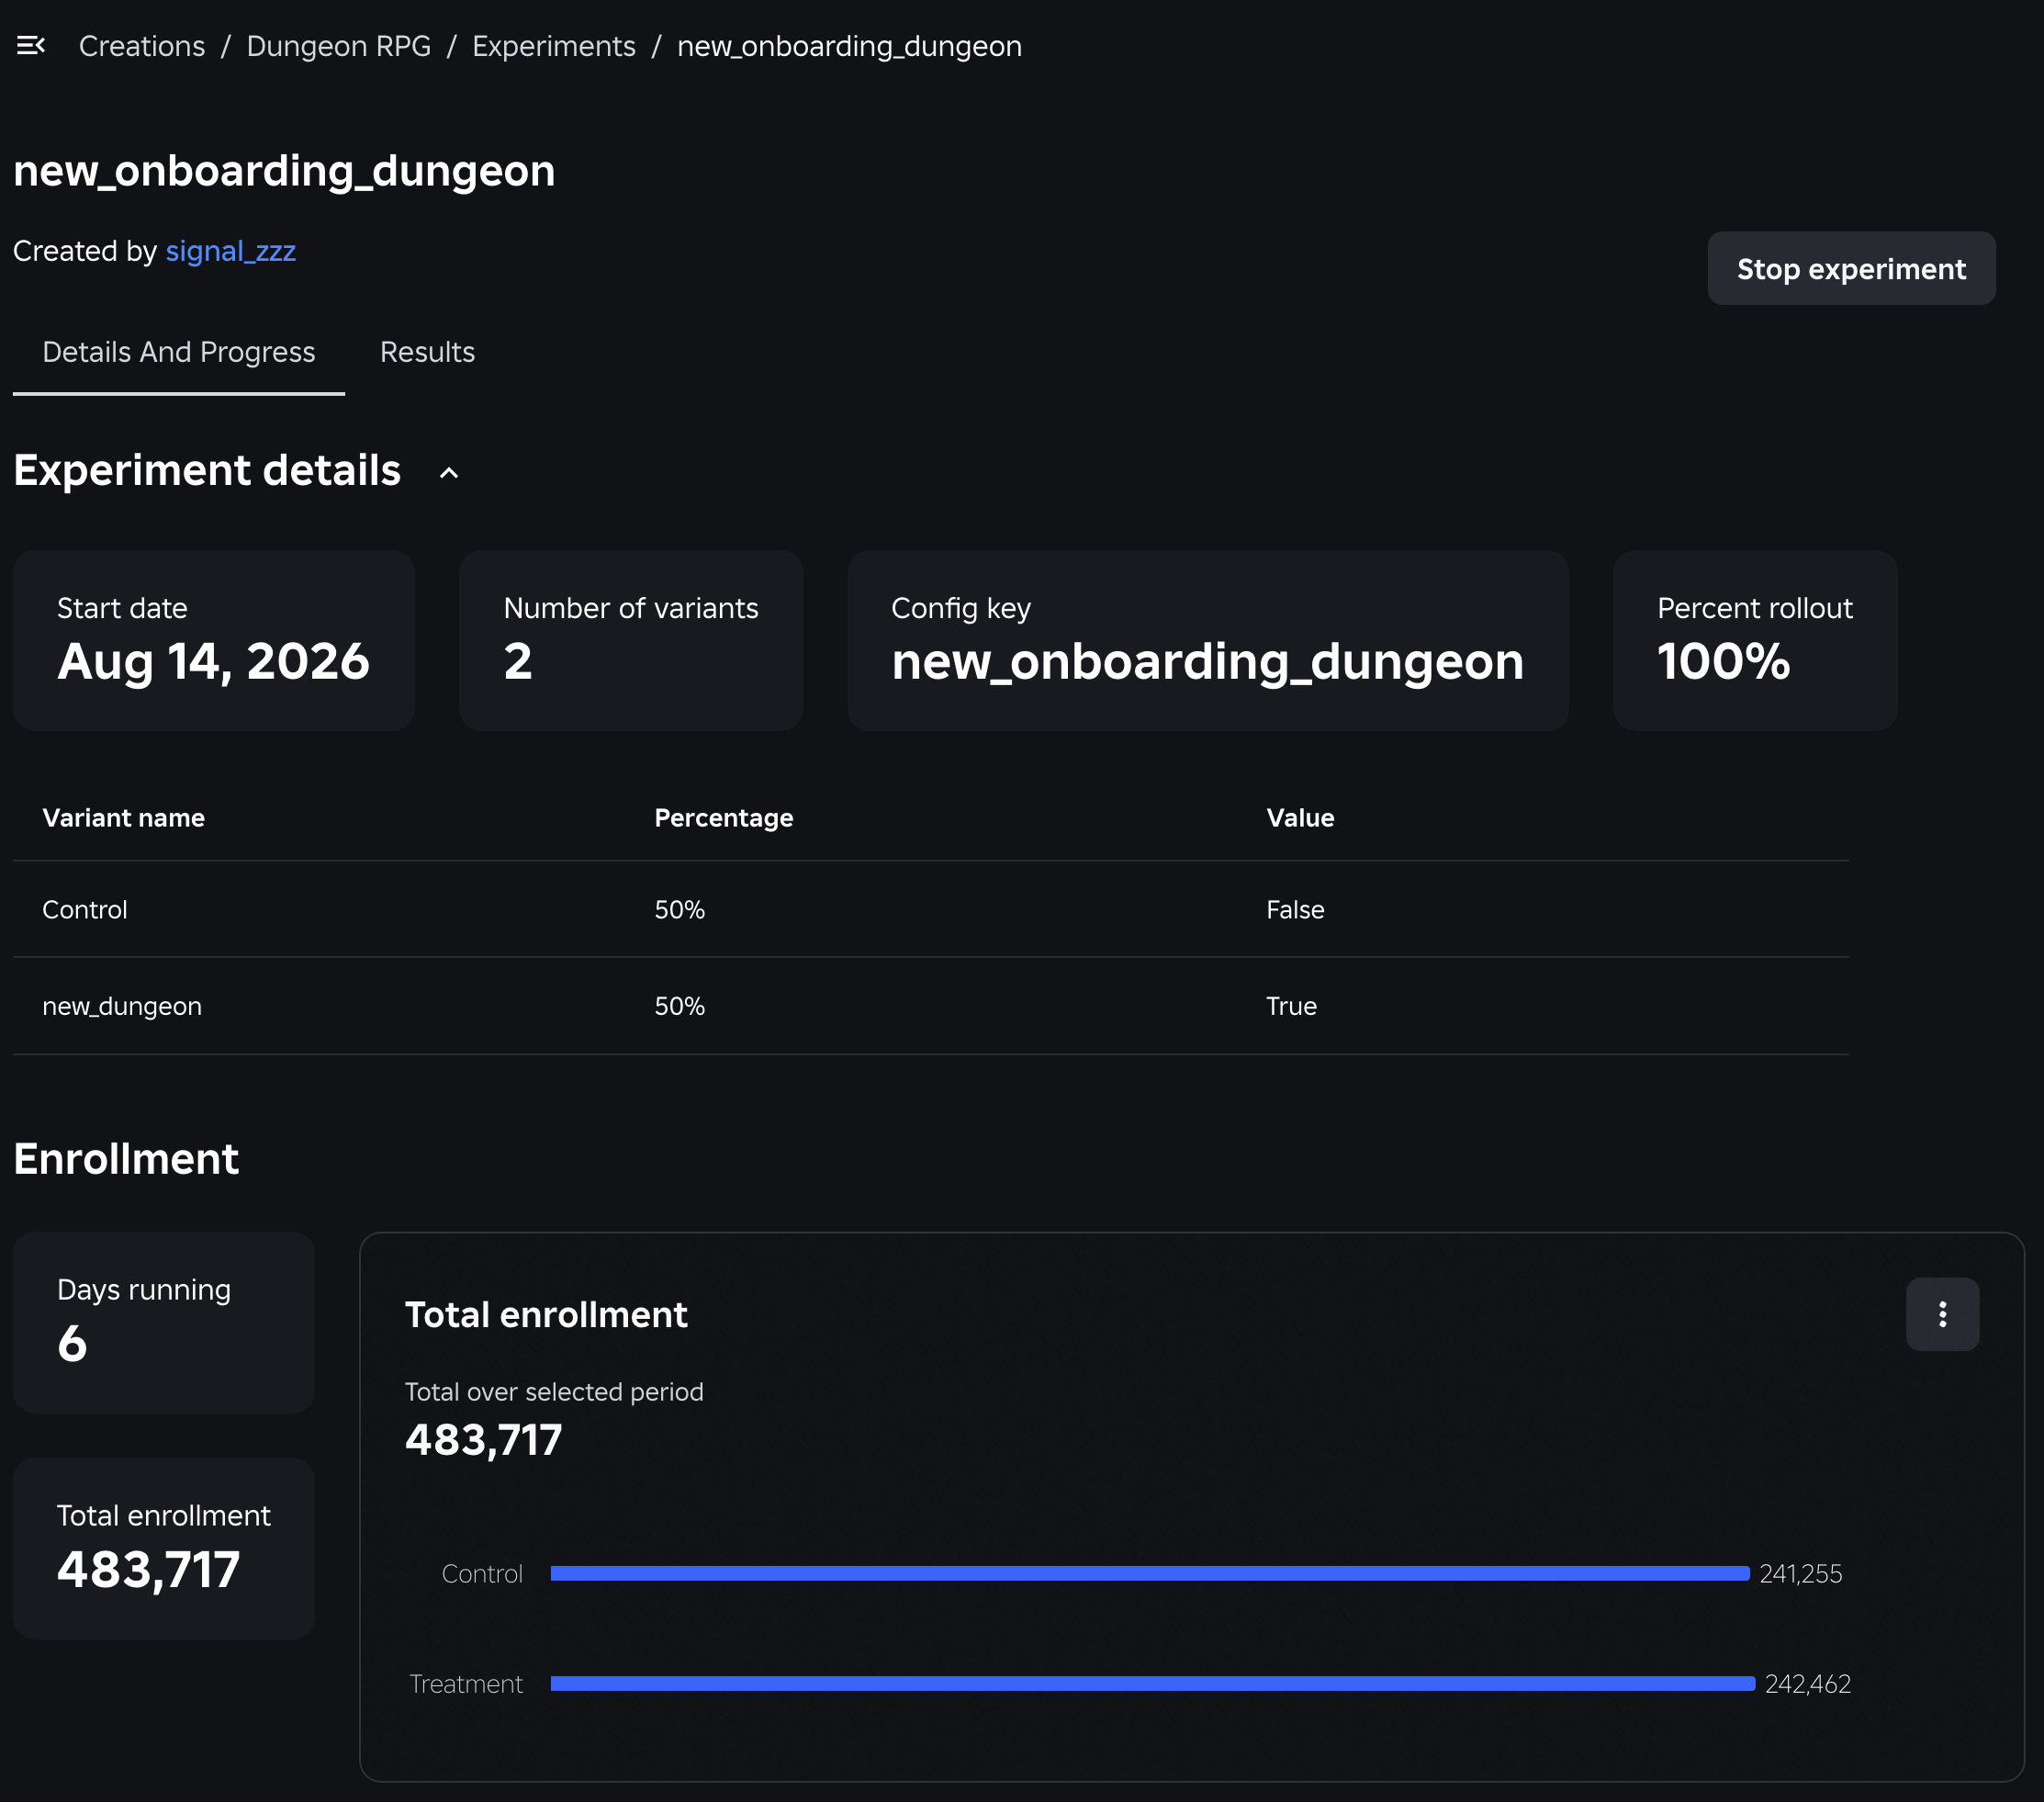Click the new_onboarding_dungeon breadcrumb item

click(849, 46)
